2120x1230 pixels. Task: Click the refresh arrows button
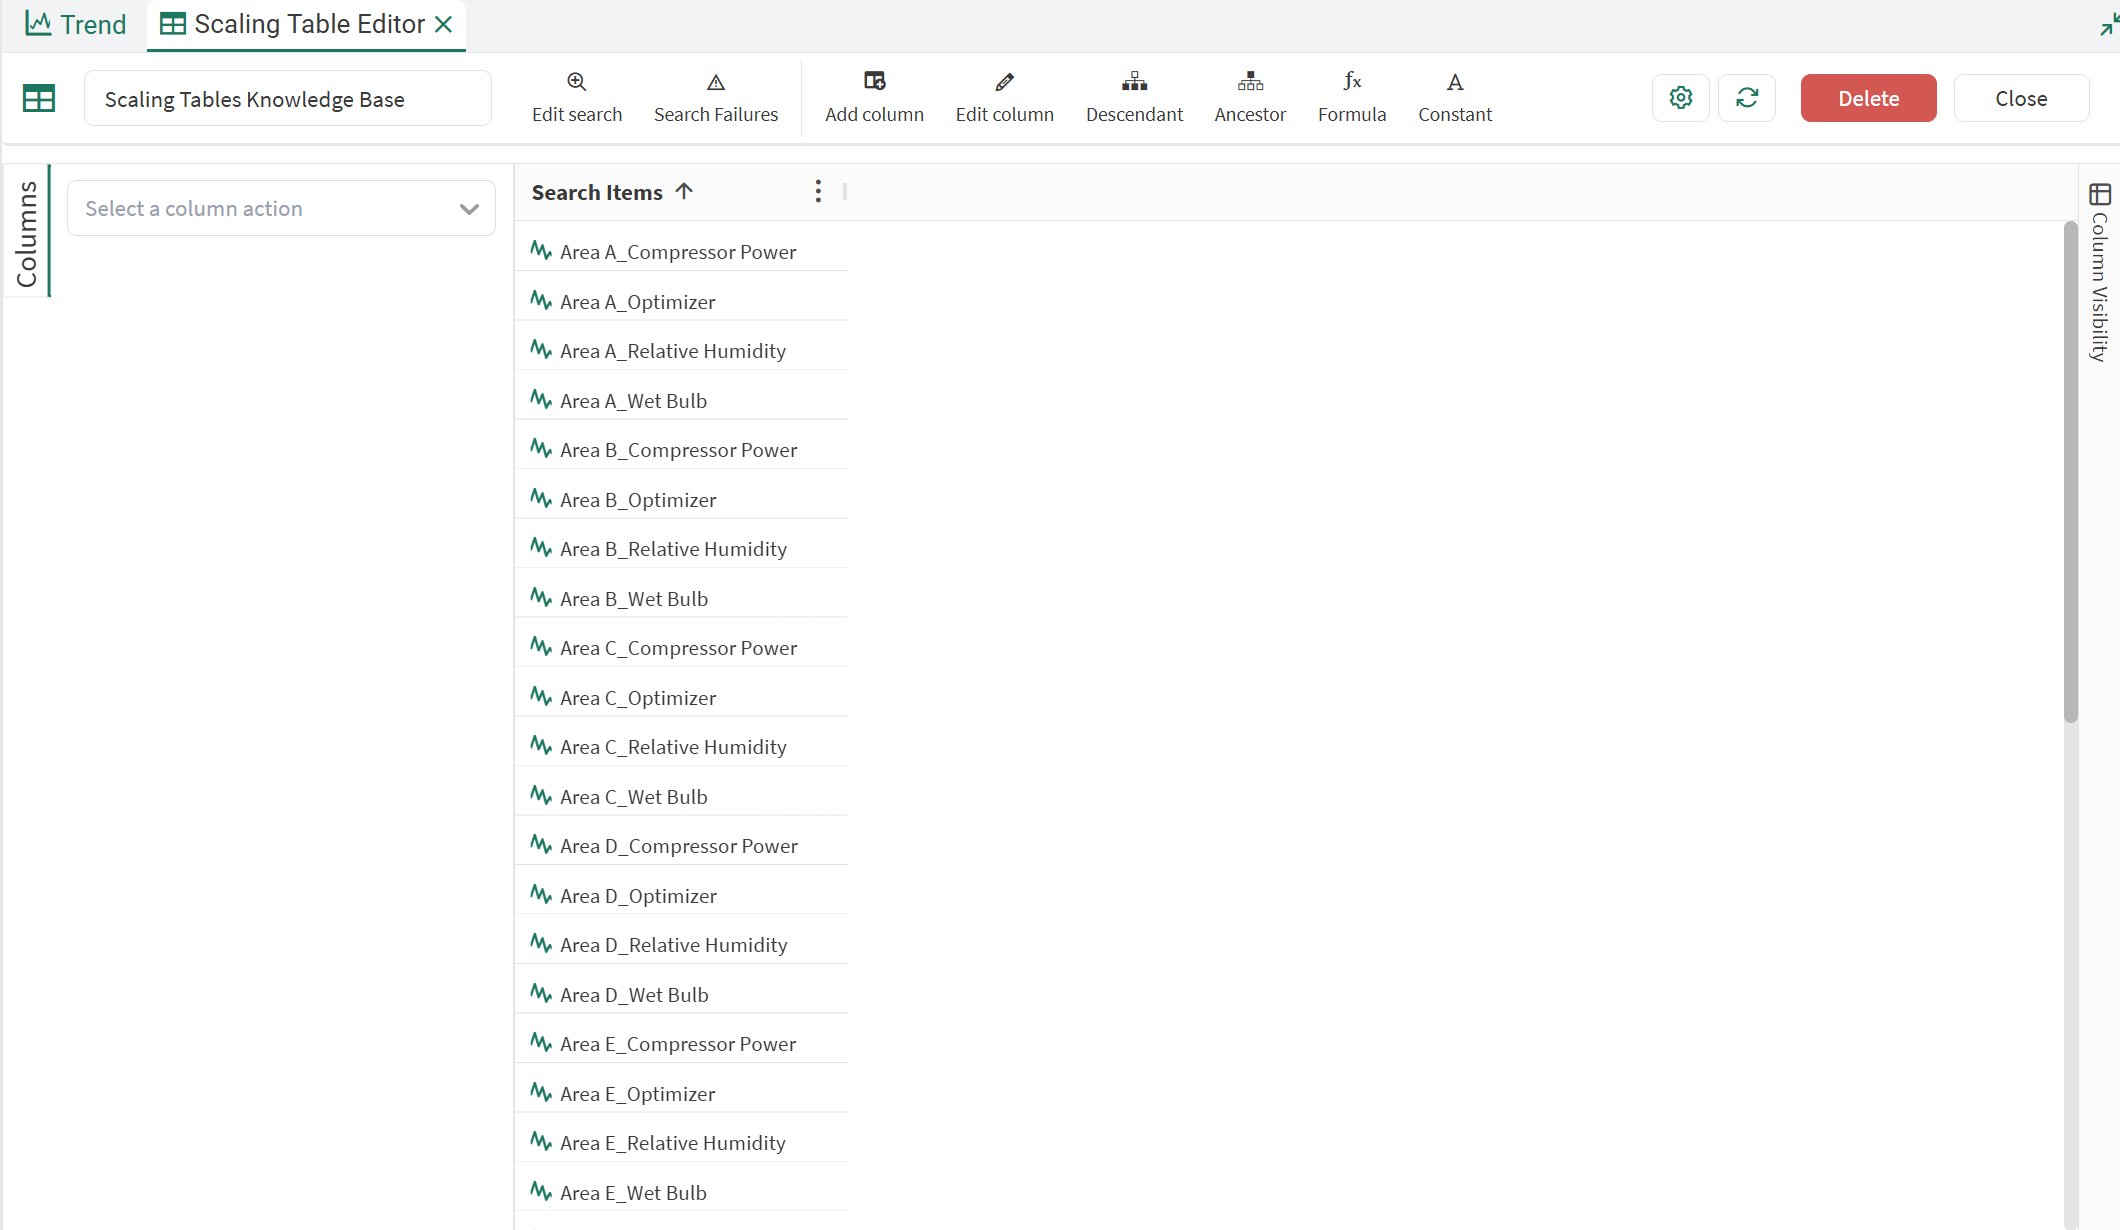[x=1747, y=98]
